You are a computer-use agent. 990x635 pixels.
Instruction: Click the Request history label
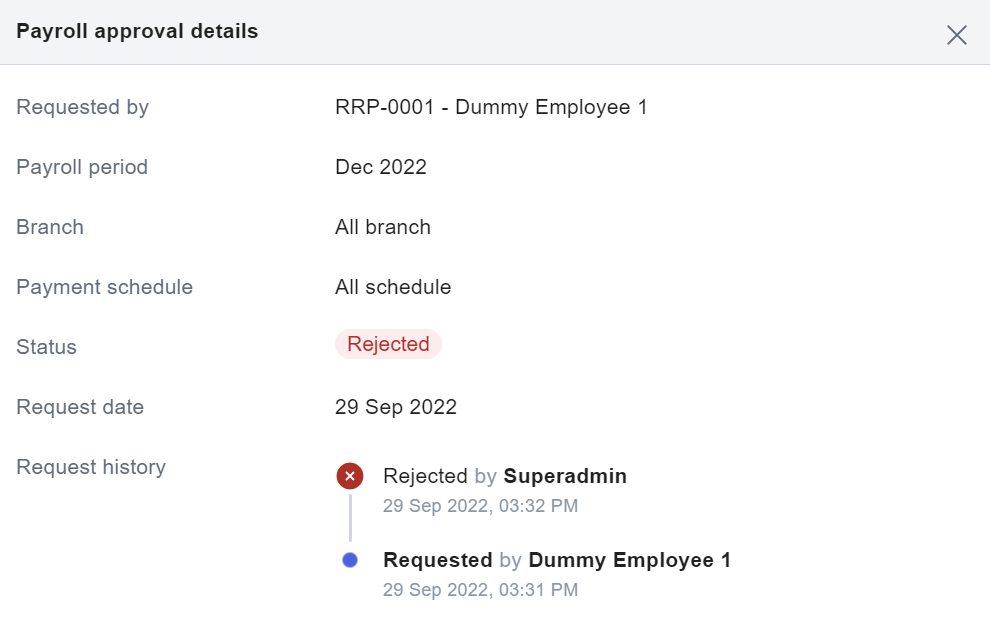coord(91,467)
